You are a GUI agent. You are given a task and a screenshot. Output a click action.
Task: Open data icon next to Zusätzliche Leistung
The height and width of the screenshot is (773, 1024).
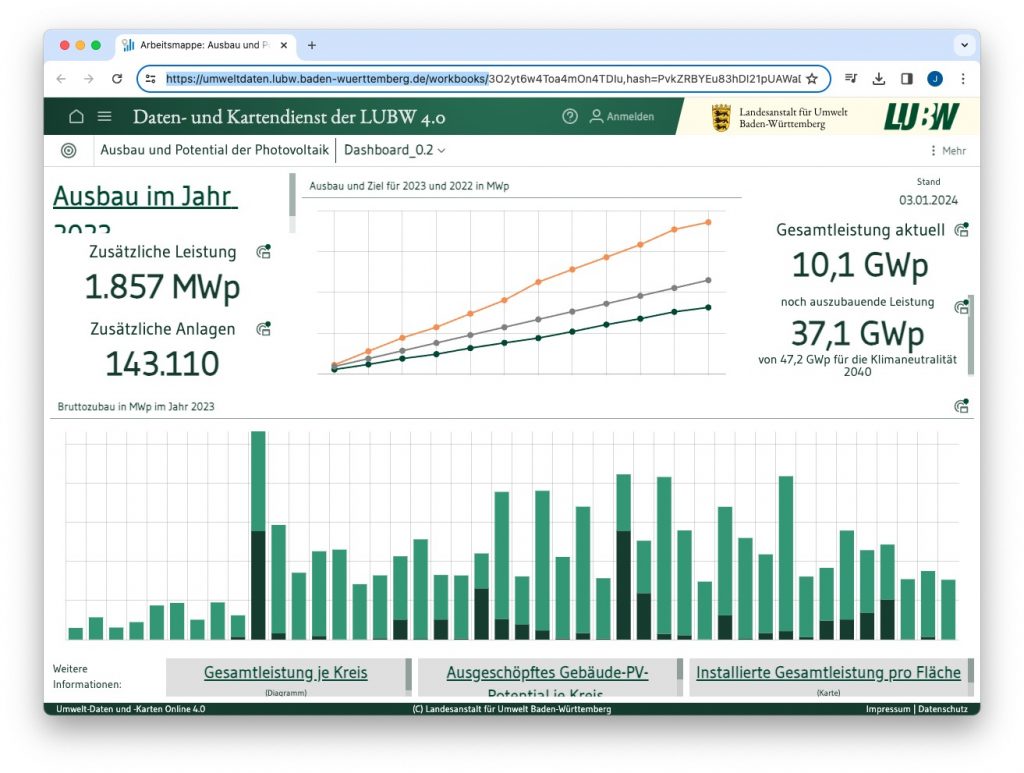point(263,252)
